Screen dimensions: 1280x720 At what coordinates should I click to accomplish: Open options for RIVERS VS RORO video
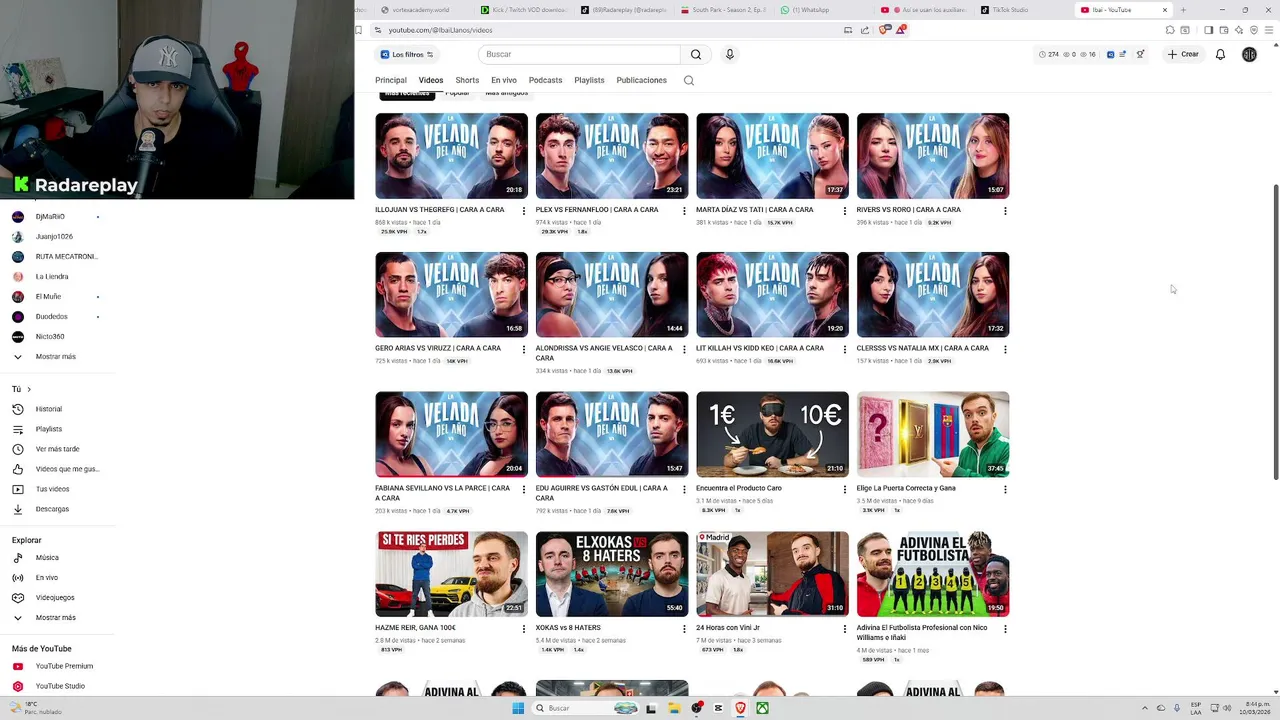point(1005,211)
